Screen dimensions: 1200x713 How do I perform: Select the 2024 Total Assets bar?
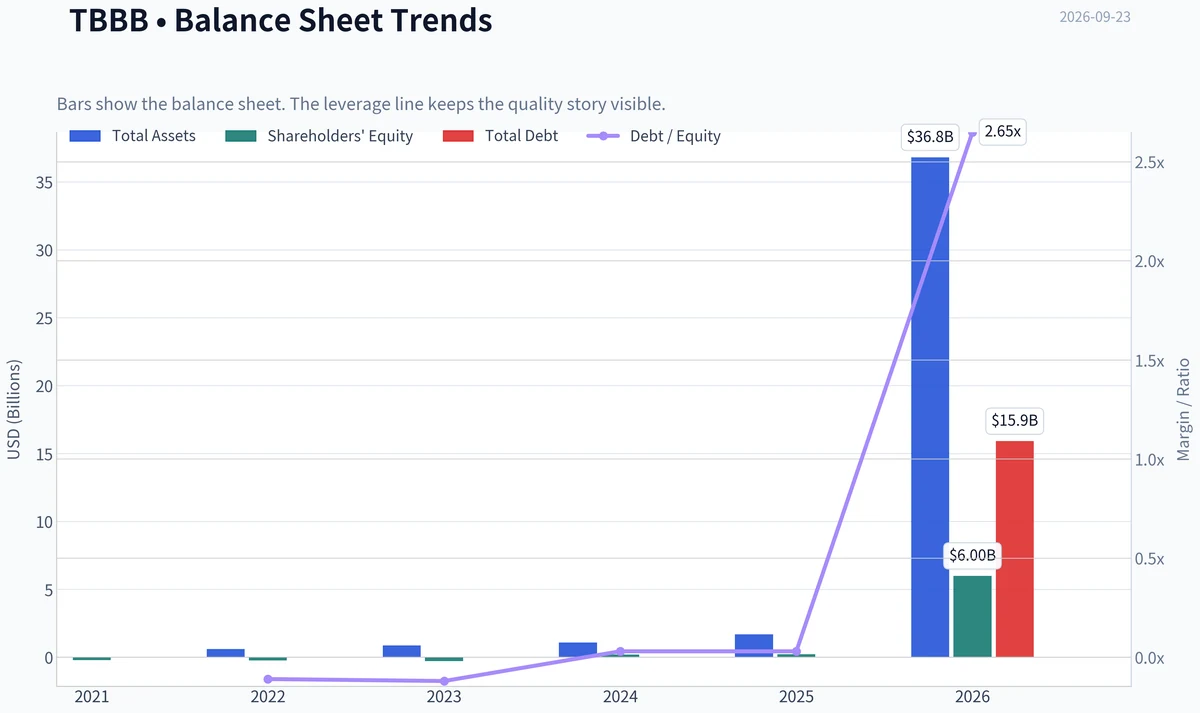[x=578, y=649]
